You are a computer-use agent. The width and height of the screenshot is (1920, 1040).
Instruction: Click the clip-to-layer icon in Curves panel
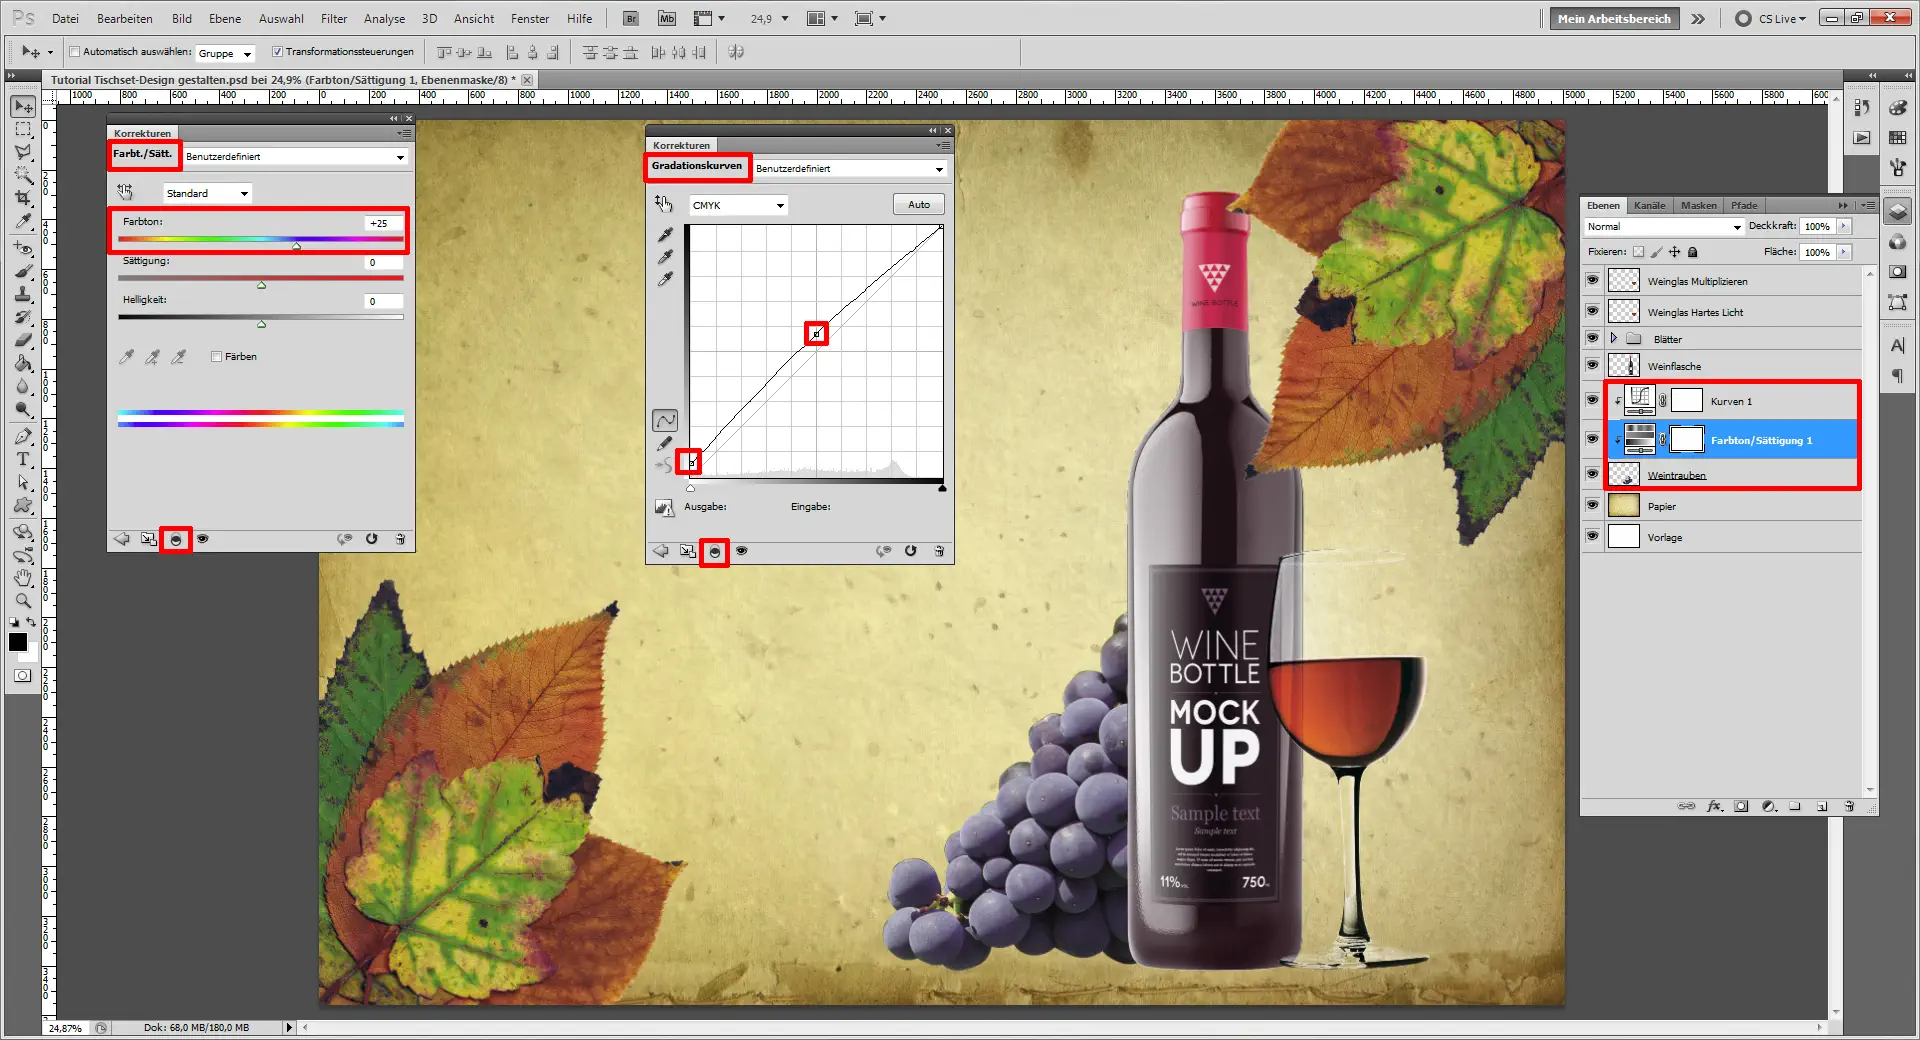714,551
